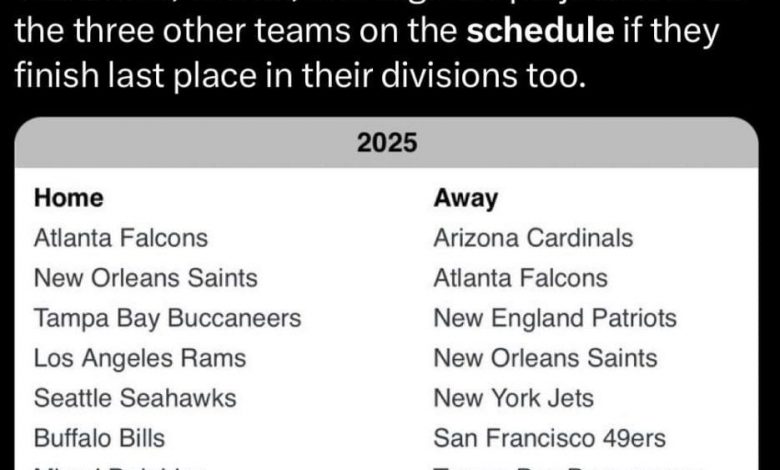Click the 2025 table header bar
This screenshot has height=470, width=780.
tap(387, 143)
